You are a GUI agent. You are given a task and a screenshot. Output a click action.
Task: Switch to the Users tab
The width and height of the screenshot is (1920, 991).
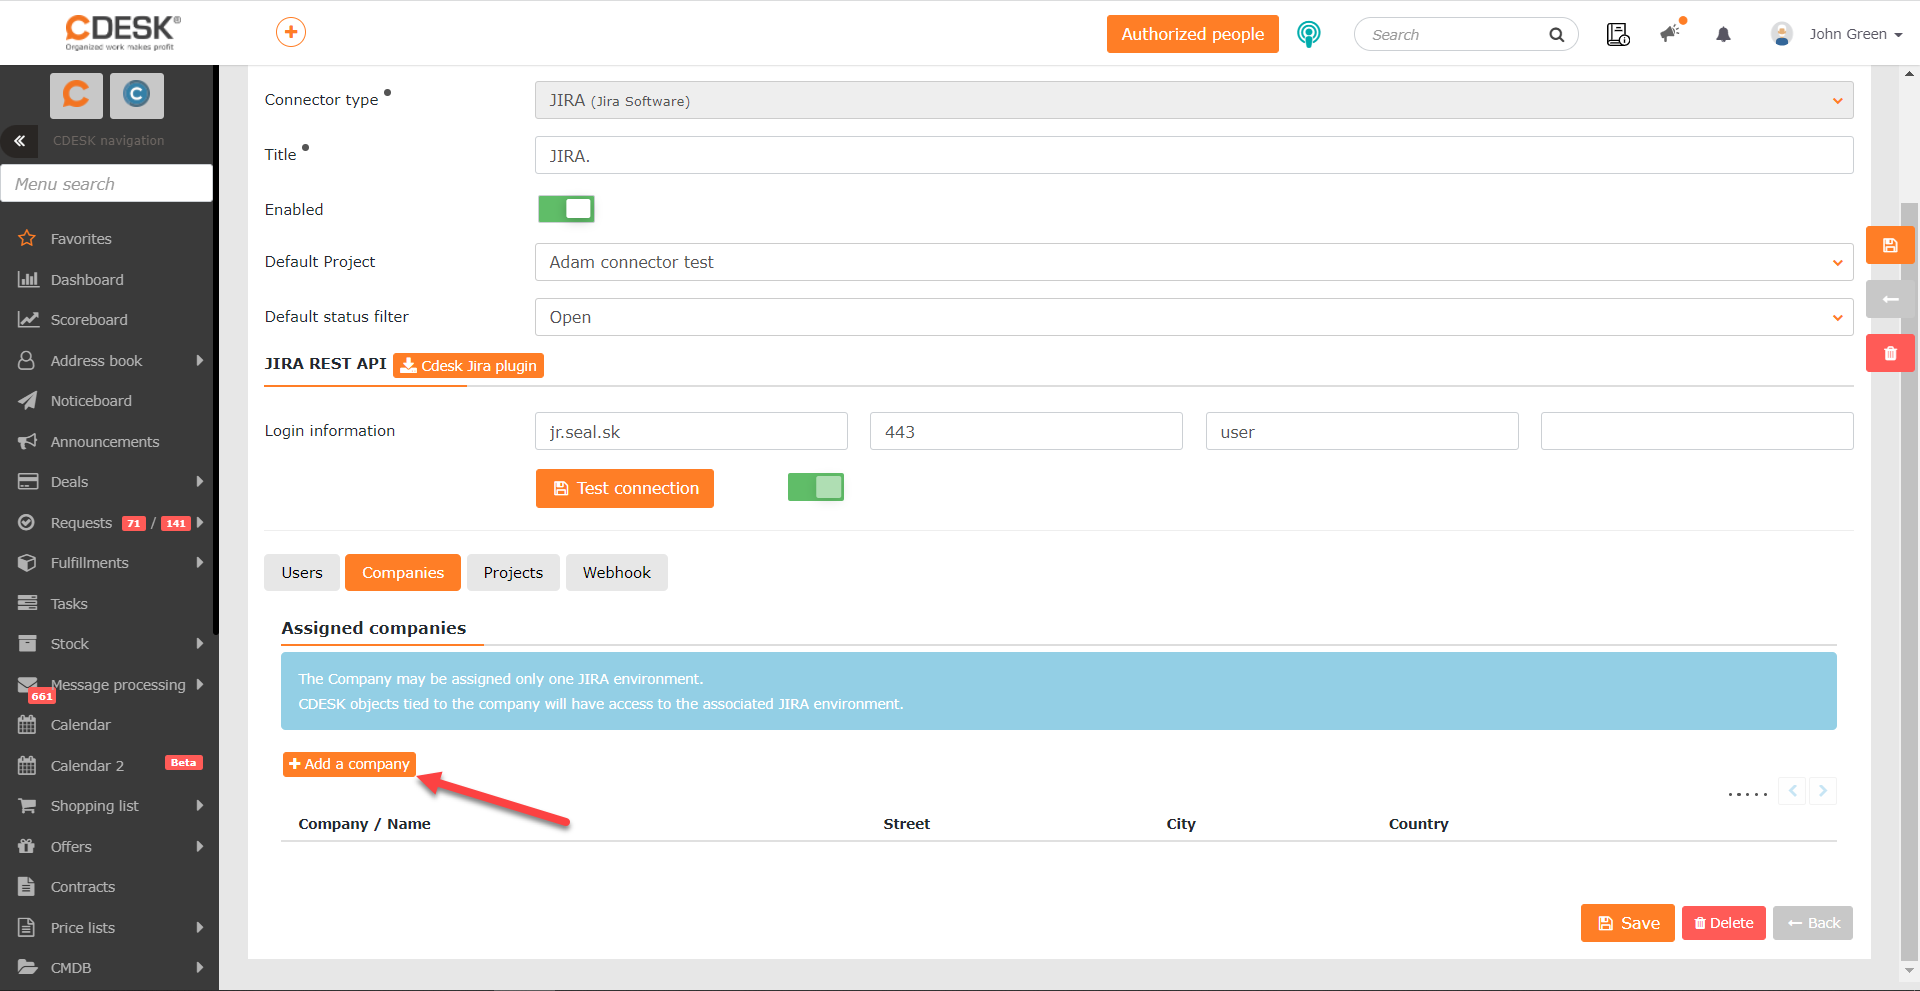click(302, 573)
